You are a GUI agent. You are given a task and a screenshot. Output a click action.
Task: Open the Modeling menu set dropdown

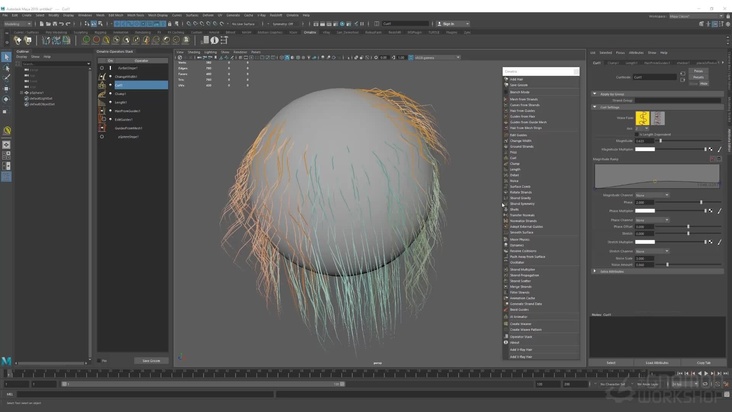(17, 24)
